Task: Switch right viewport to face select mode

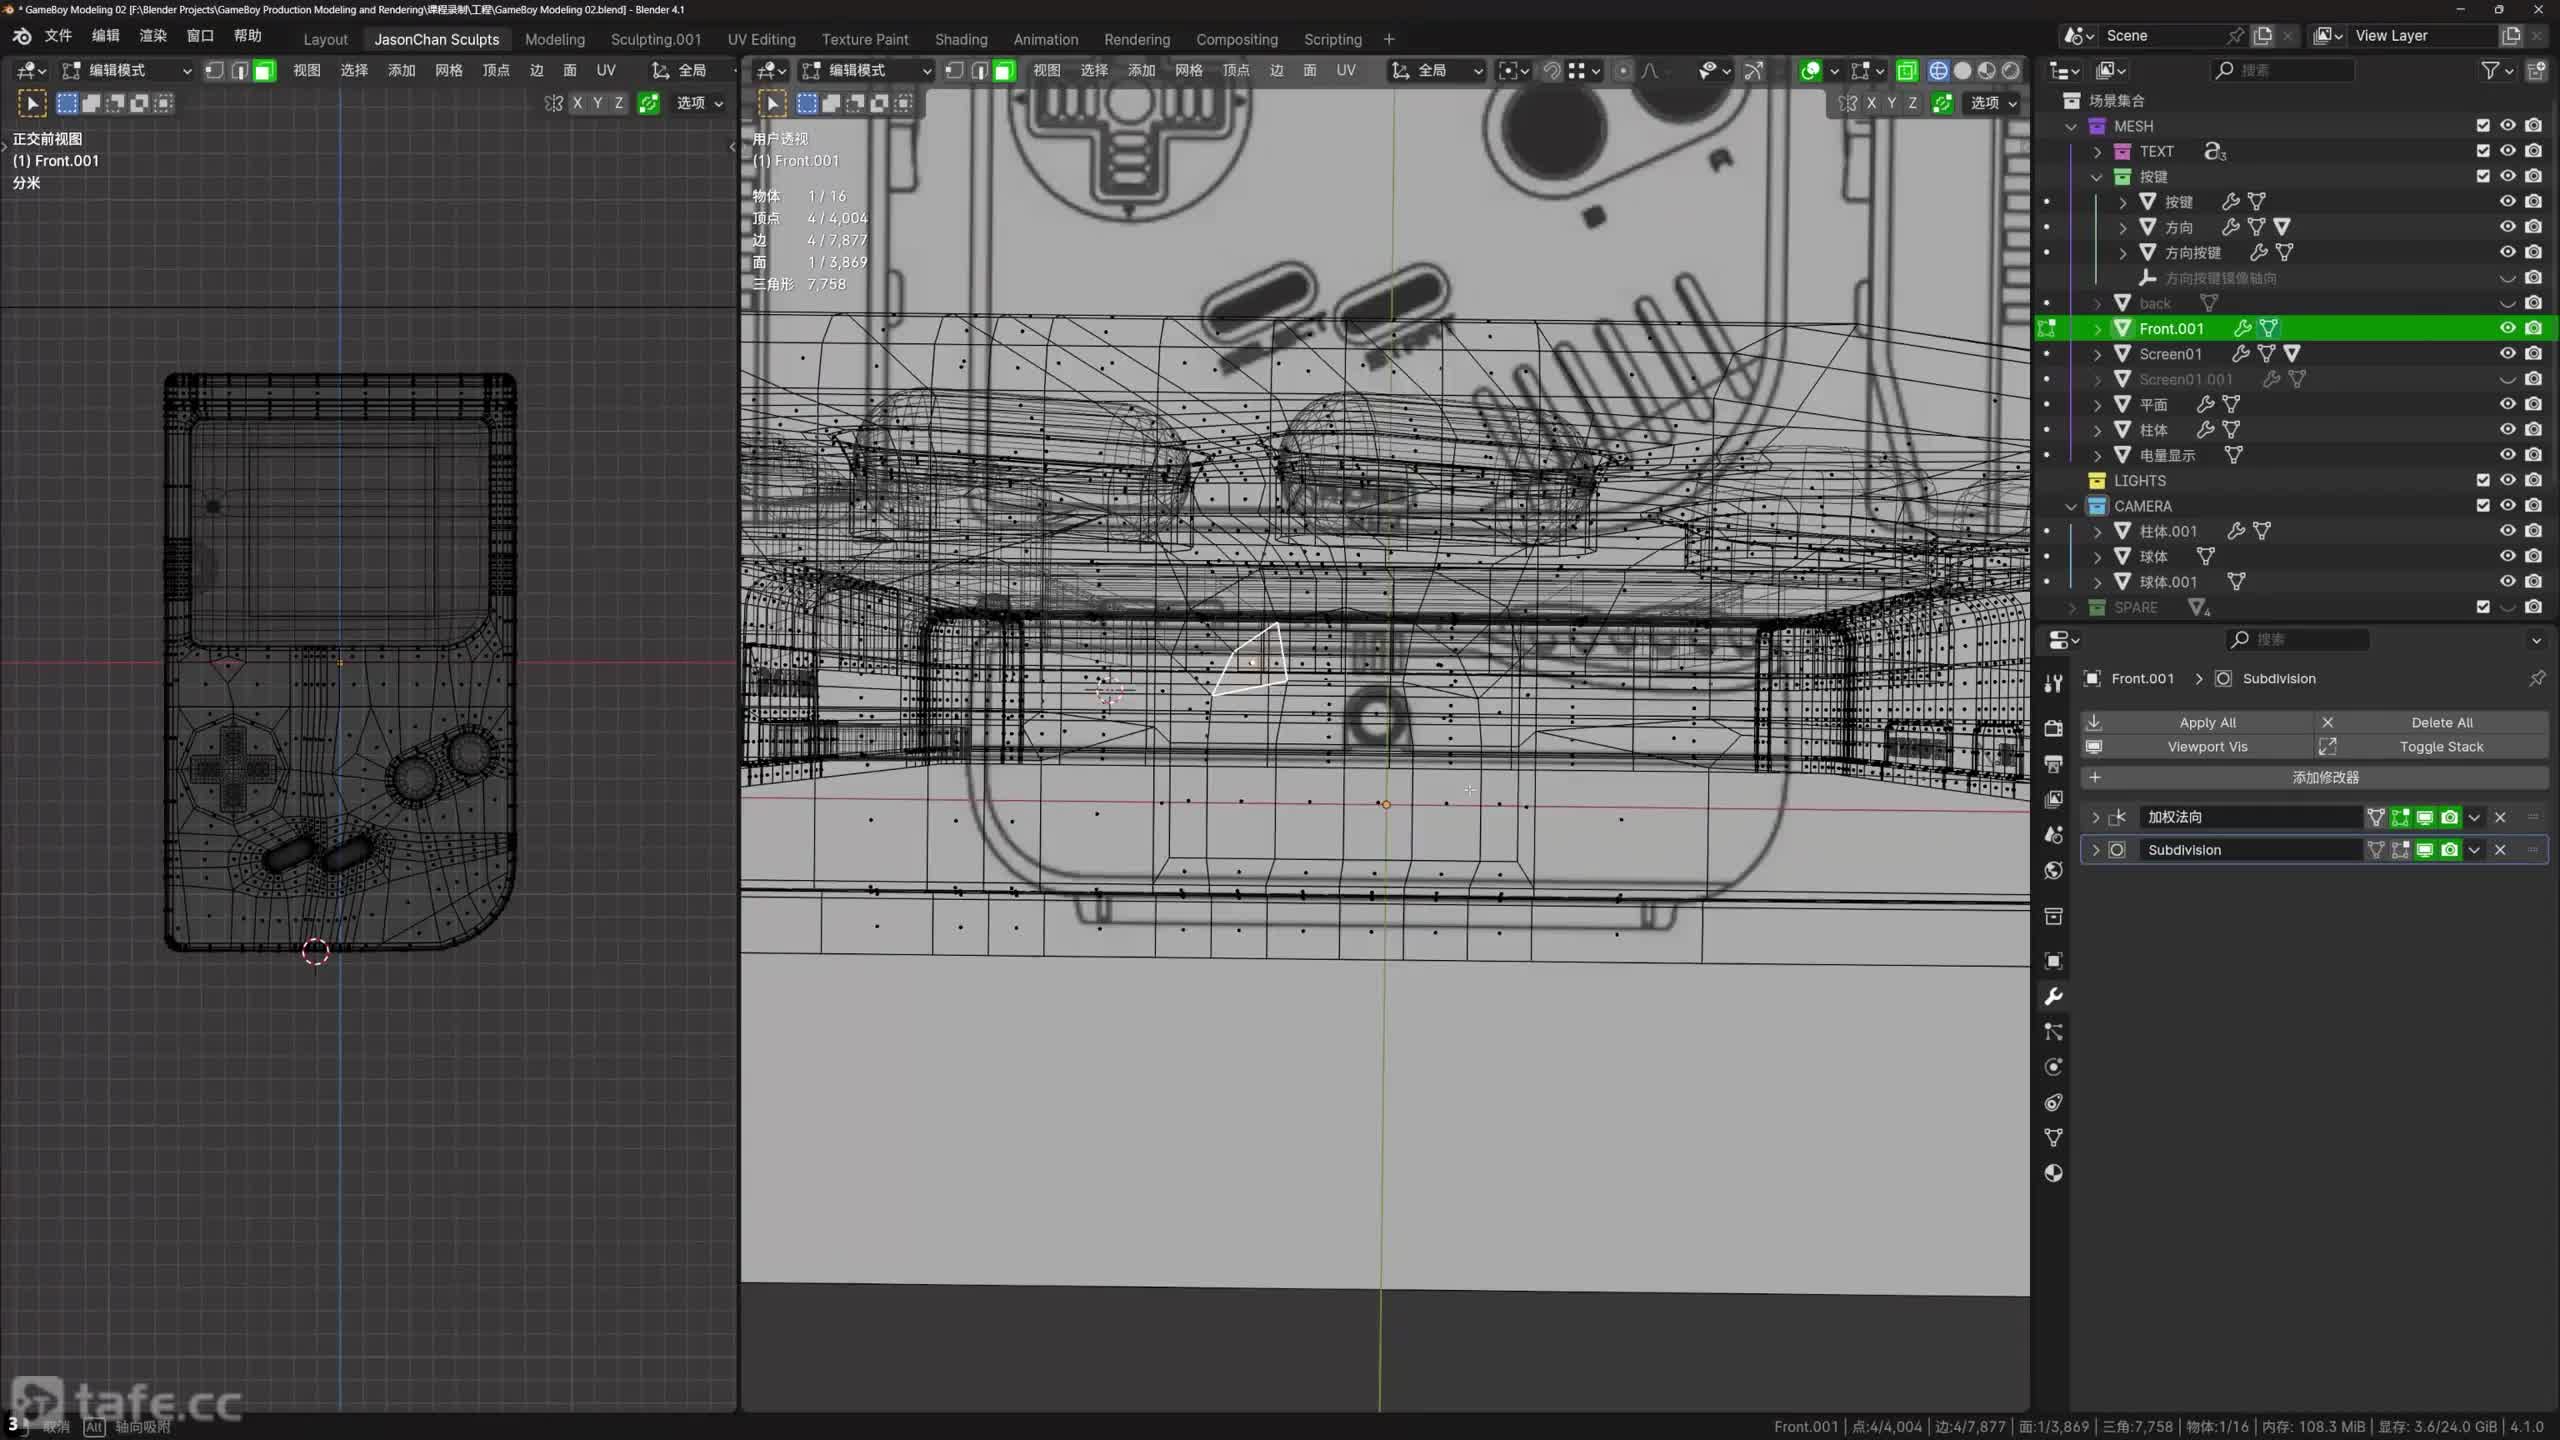Action: (1005, 71)
